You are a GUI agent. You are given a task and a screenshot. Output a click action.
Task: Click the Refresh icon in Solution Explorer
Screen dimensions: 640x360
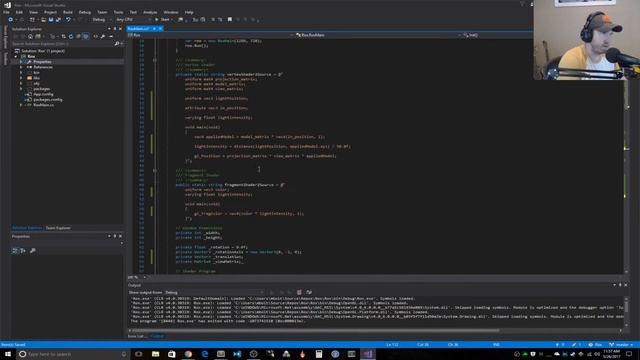pyautogui.click(x=71, y=36)
